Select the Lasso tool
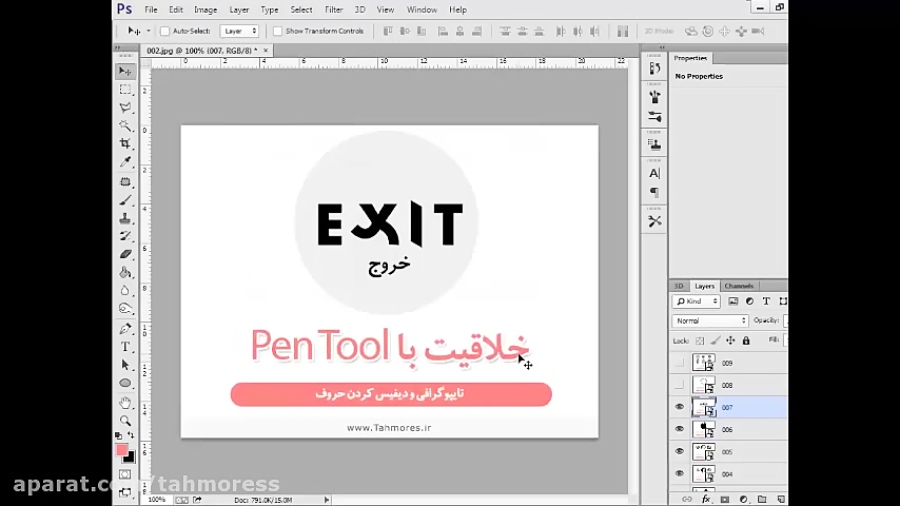The image size is (900, 506). point(125,107)
